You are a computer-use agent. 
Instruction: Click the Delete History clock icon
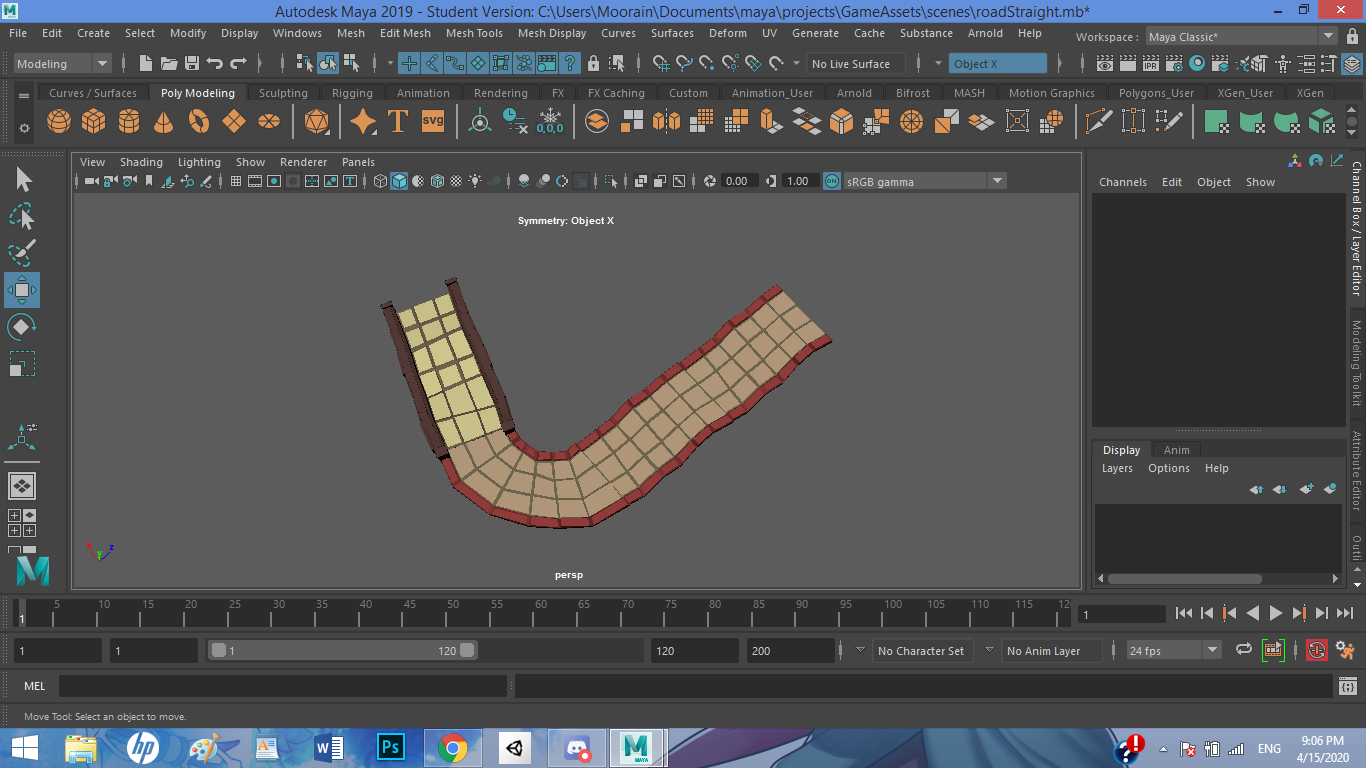point(515,122)
